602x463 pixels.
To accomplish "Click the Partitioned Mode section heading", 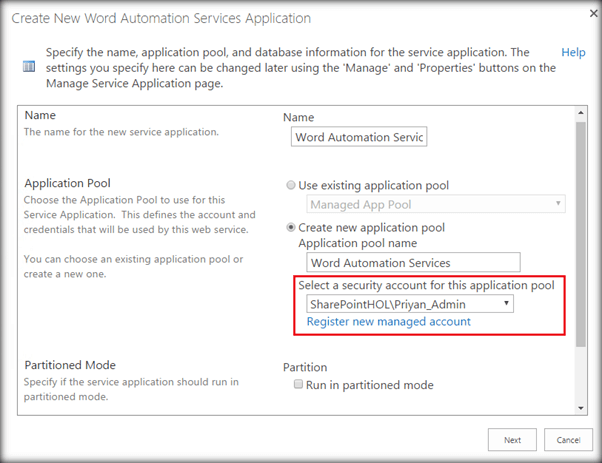I will (75, 366).
